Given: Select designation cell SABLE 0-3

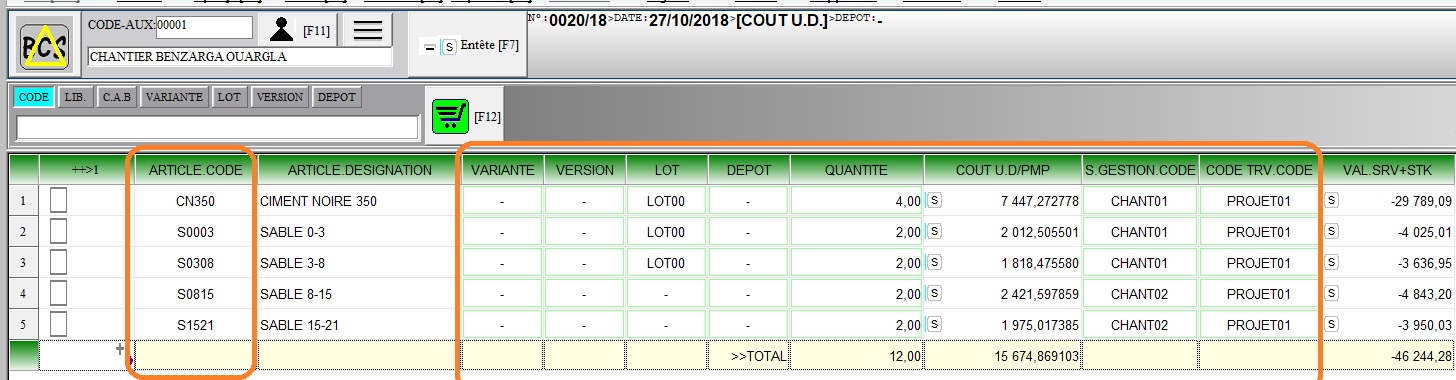Looking at the screenshot, I should [360, 232].
